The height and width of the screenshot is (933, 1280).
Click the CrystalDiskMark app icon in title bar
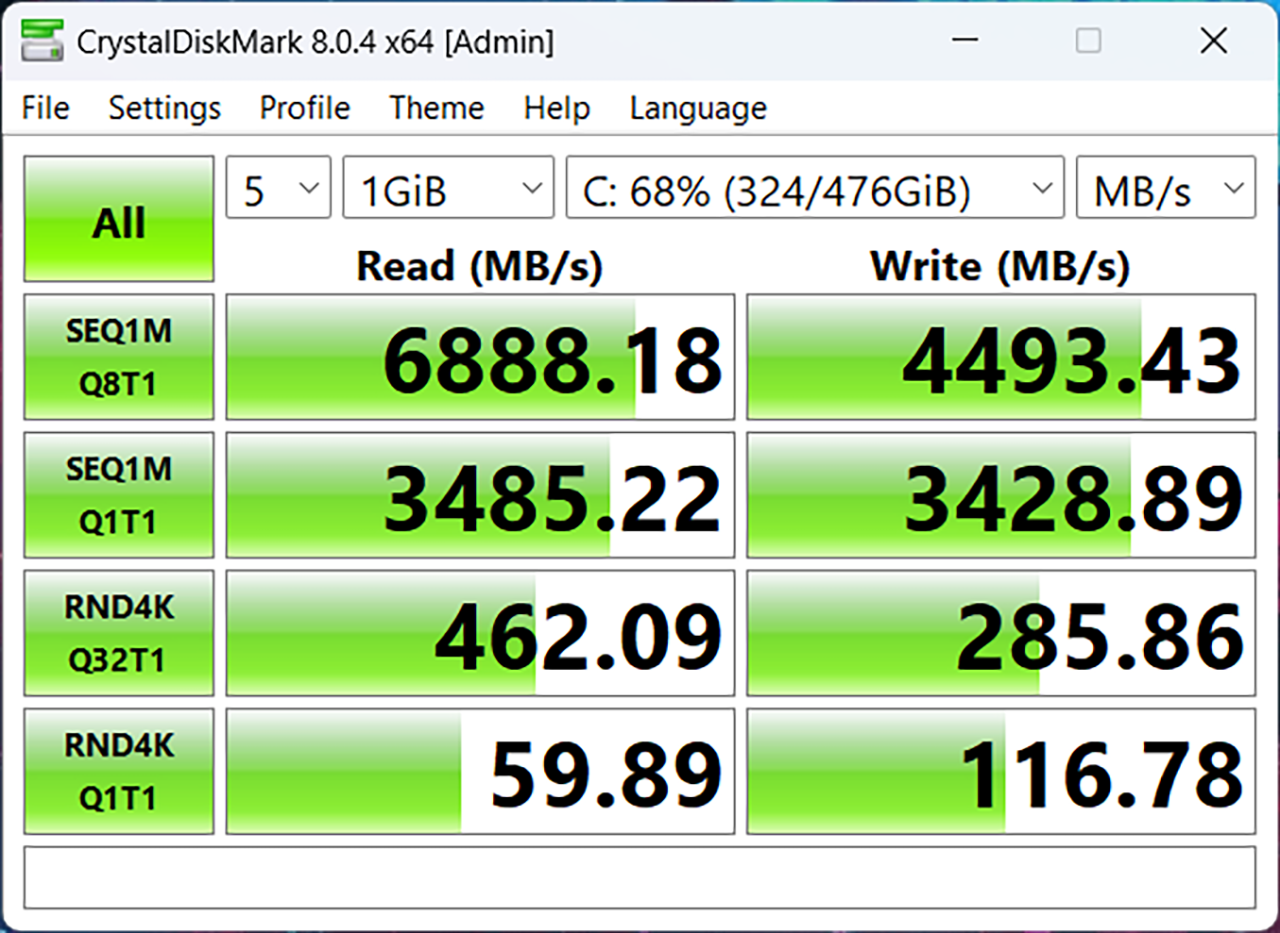coord(42,41)
